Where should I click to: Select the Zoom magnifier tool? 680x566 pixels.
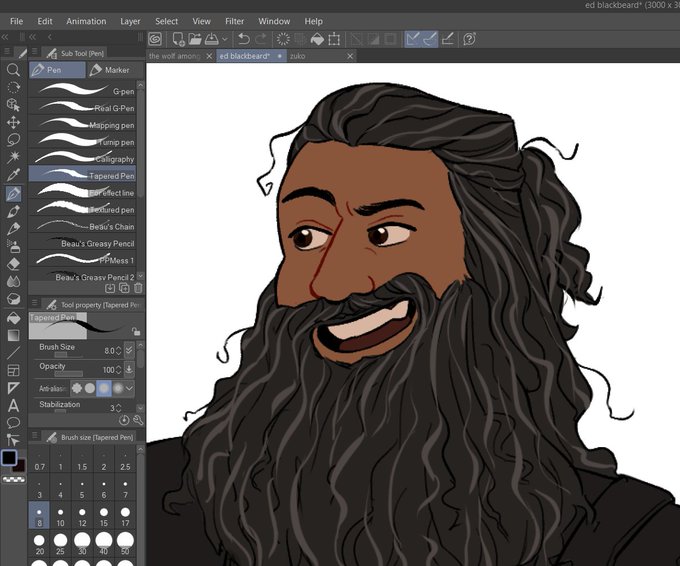[13, 70]
